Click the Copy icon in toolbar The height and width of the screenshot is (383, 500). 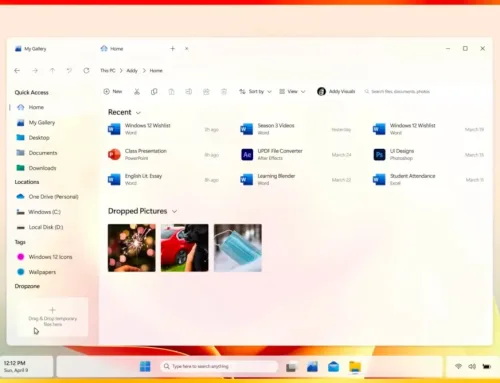pyautogui.click(x=154, y=92)
